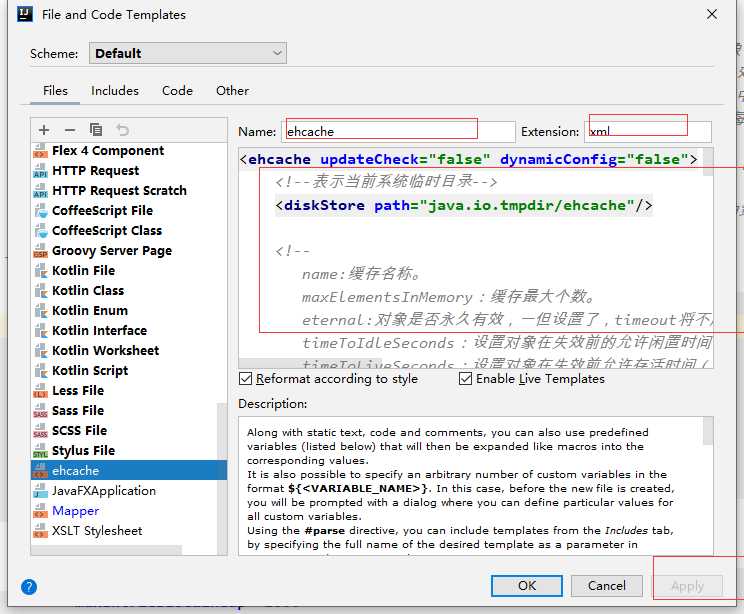The width and height of the screenshot is (744, 614).
Task: Select the Kotlin File icon
Action: [x=41, y=270]
